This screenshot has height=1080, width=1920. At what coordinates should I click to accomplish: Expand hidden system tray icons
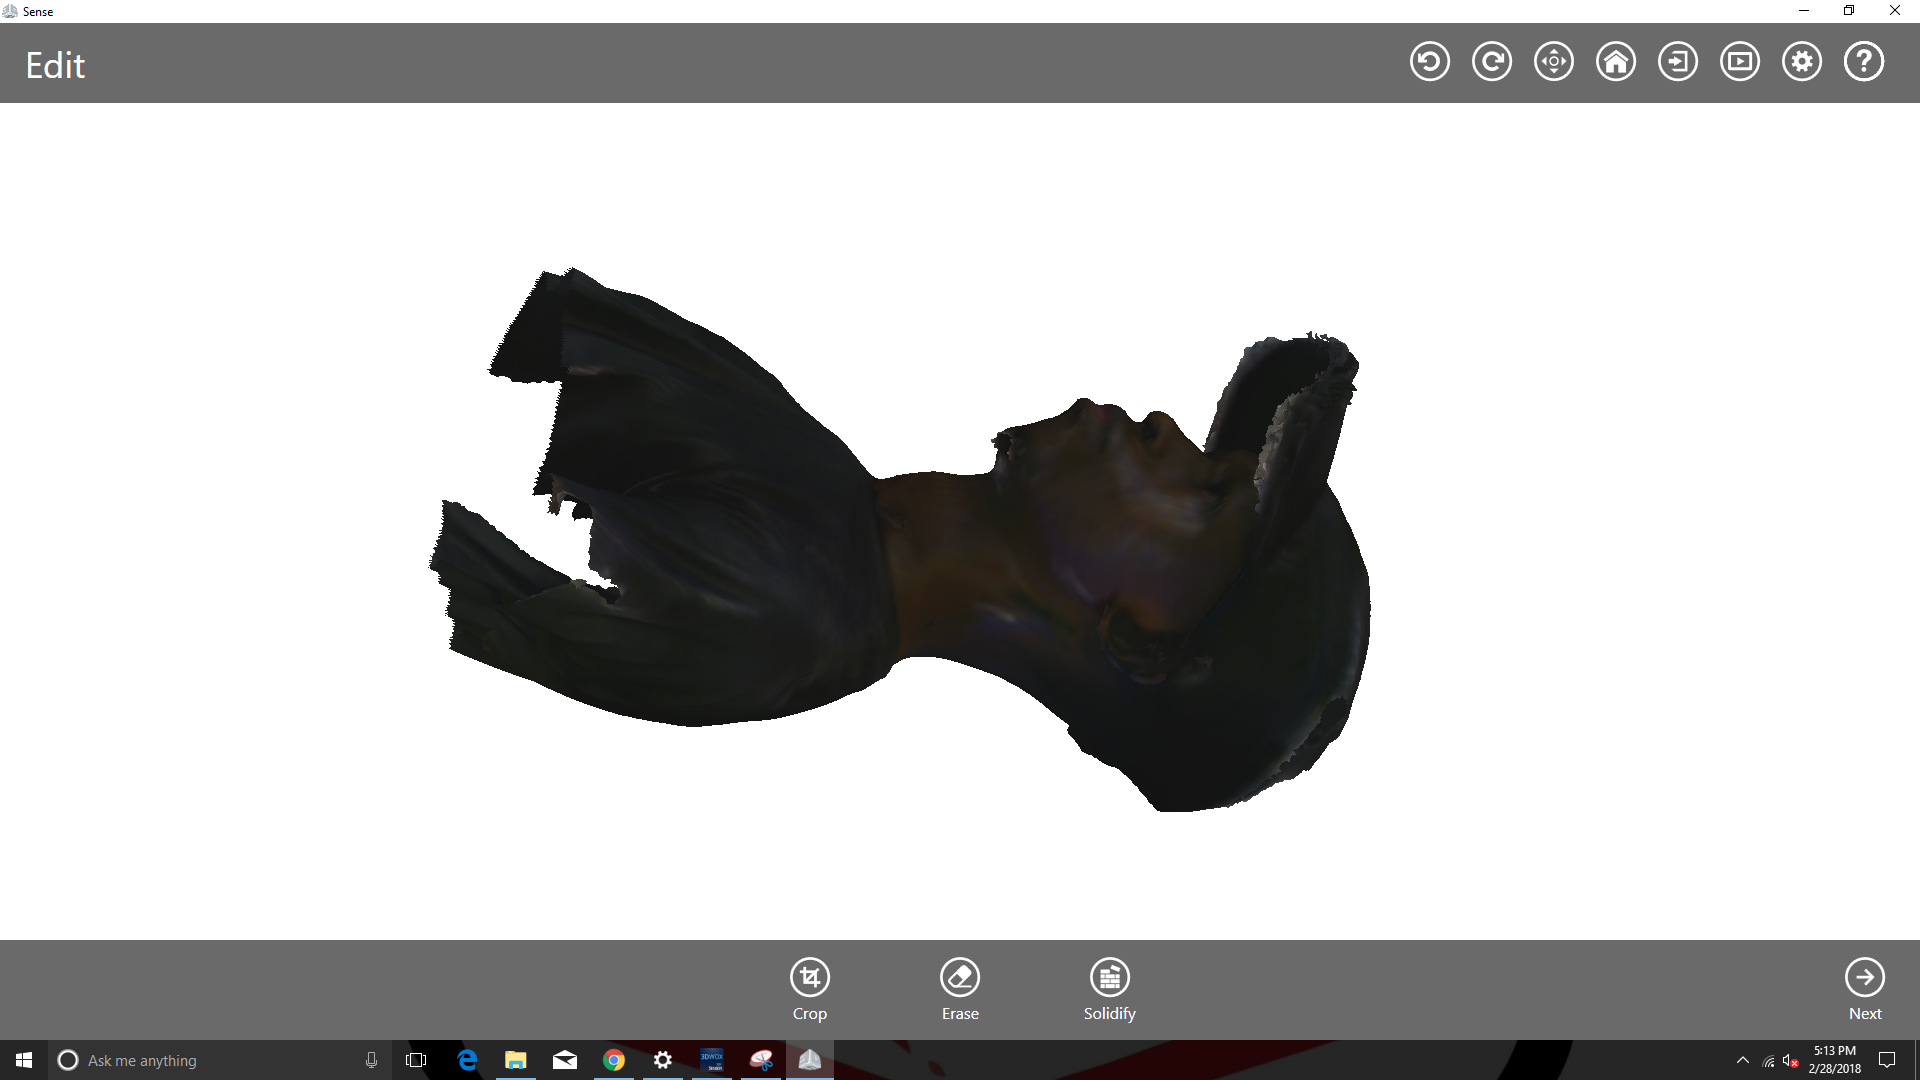[x=1743, y=1060]
